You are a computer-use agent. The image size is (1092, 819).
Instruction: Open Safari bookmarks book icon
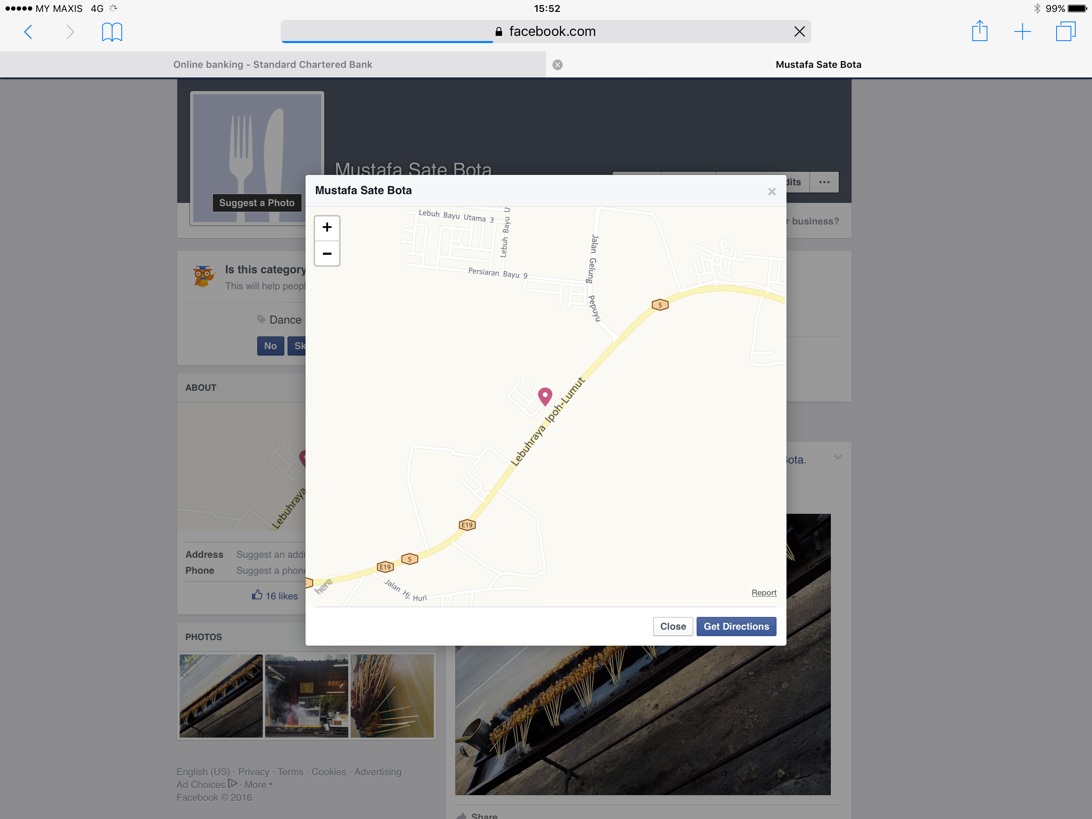112,31
